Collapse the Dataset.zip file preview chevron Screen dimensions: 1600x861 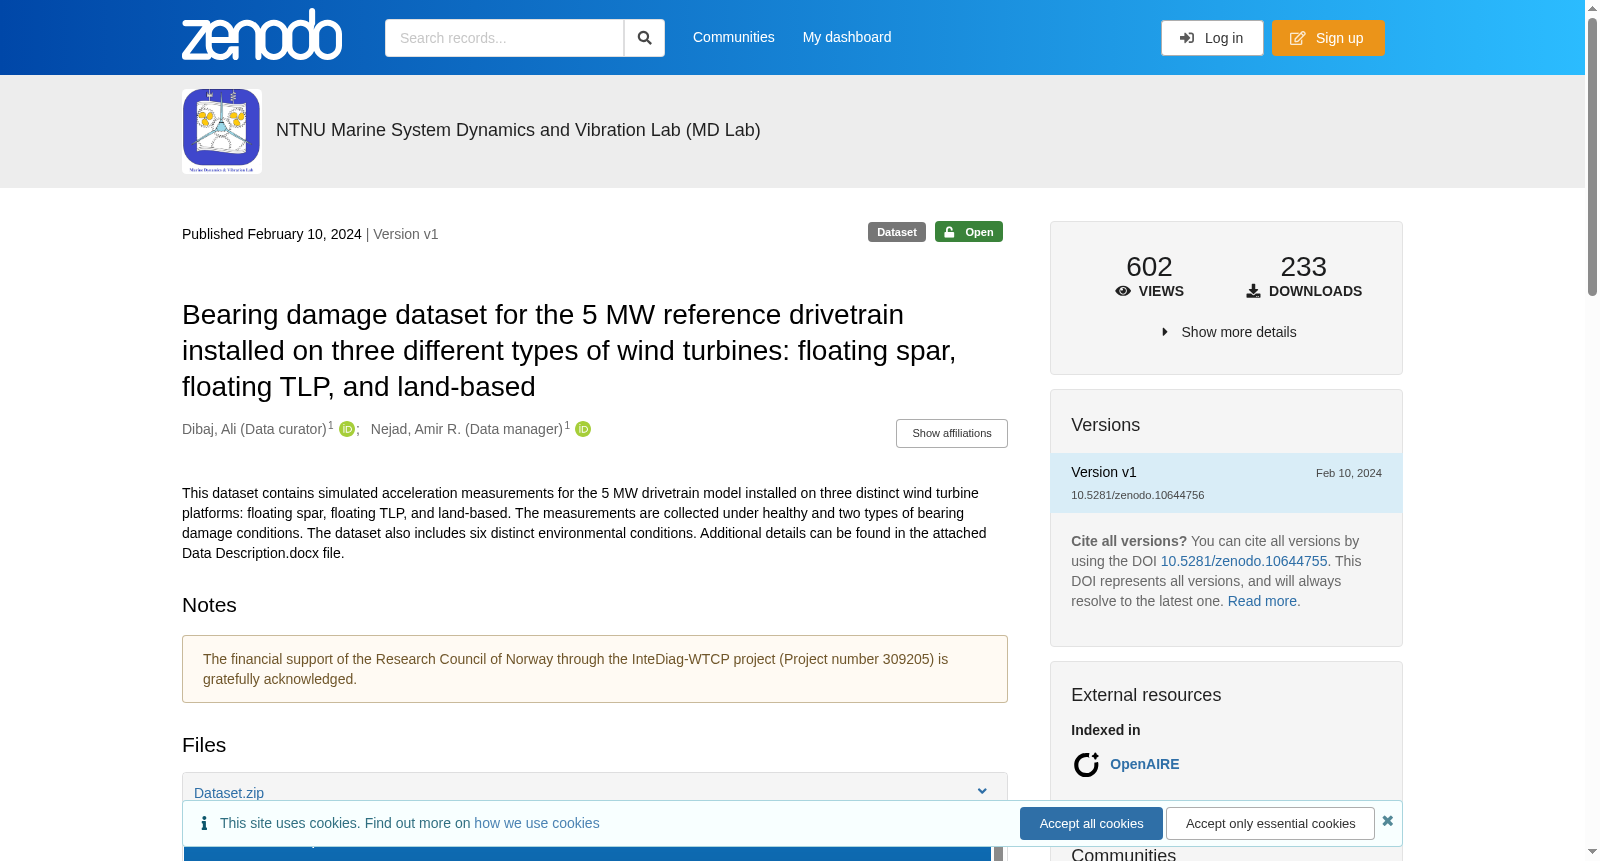pyautogui.click(x=982, y=791)
